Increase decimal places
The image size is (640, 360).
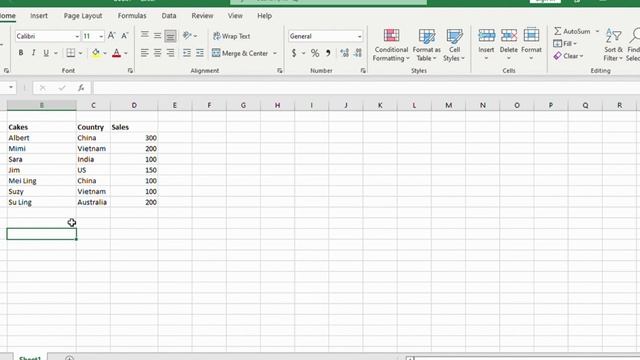[x=344, y=53]
